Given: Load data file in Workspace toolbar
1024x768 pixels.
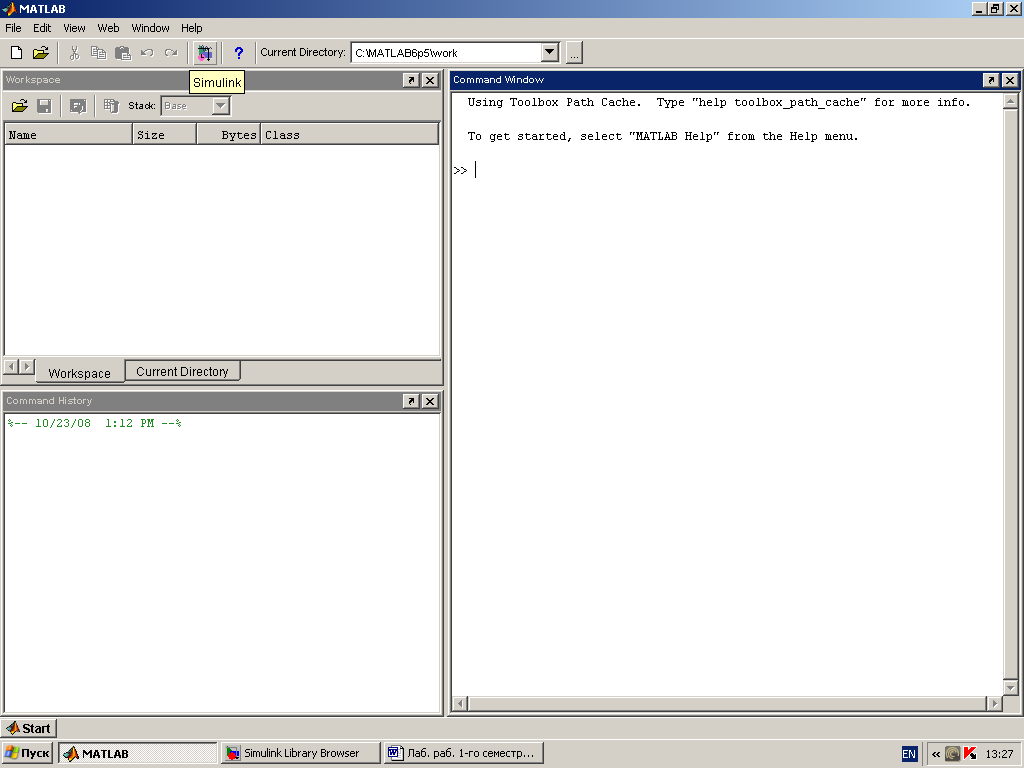Looking at the screenshot, I should [20, 106].
